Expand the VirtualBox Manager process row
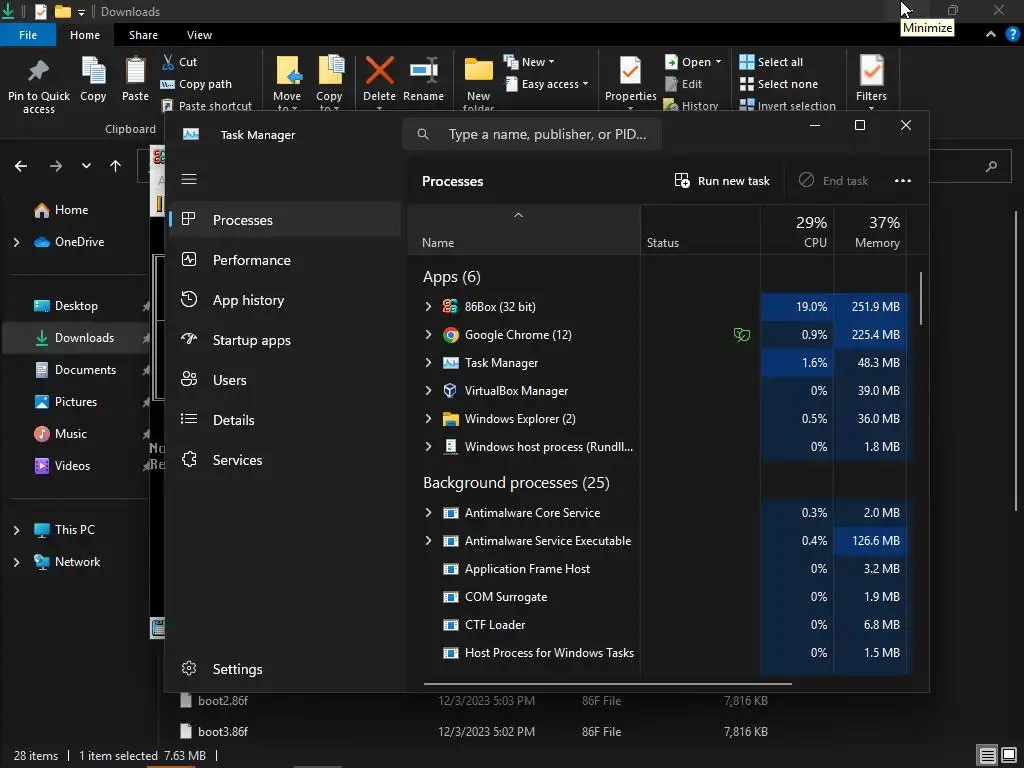1024x768 pixels. pyautogui.click(x=428, y=391)
